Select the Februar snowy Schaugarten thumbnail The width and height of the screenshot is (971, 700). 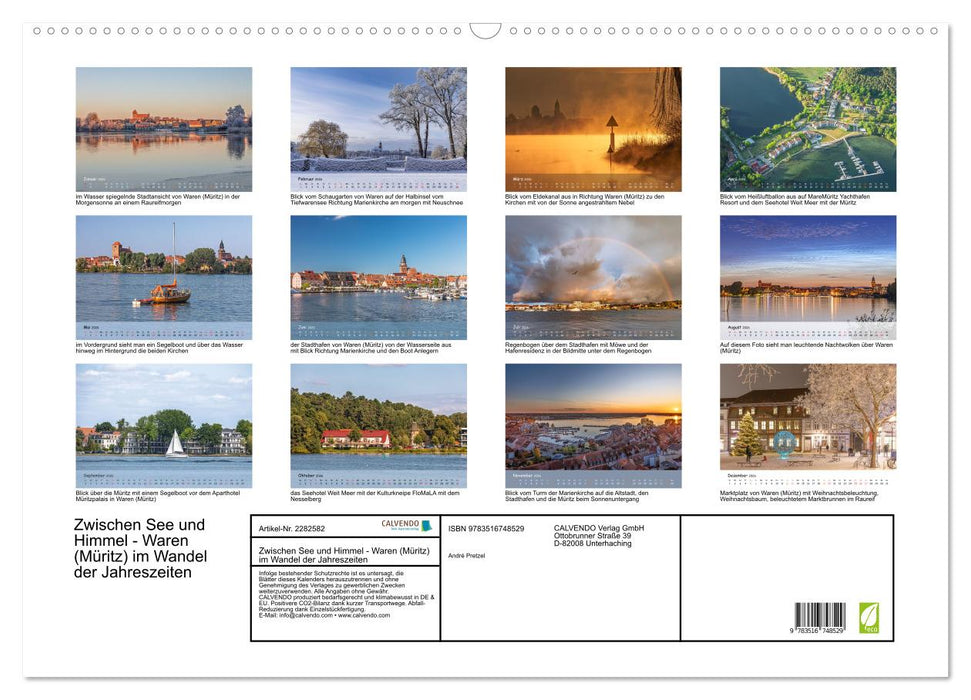[378, 125]
